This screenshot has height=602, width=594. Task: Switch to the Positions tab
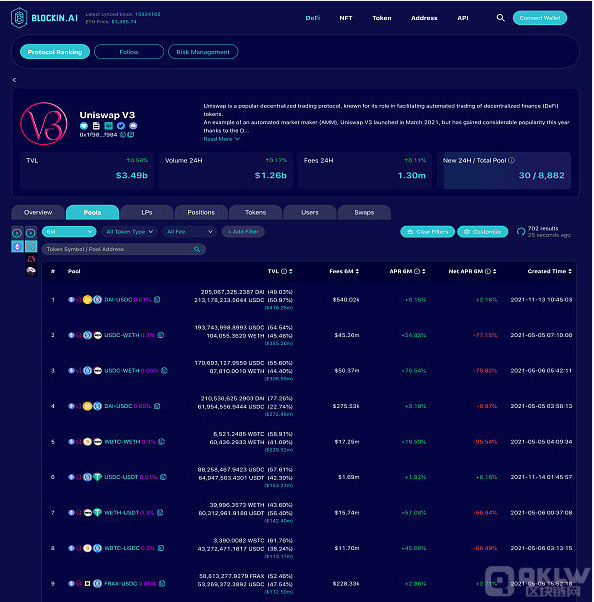point(201,212)
